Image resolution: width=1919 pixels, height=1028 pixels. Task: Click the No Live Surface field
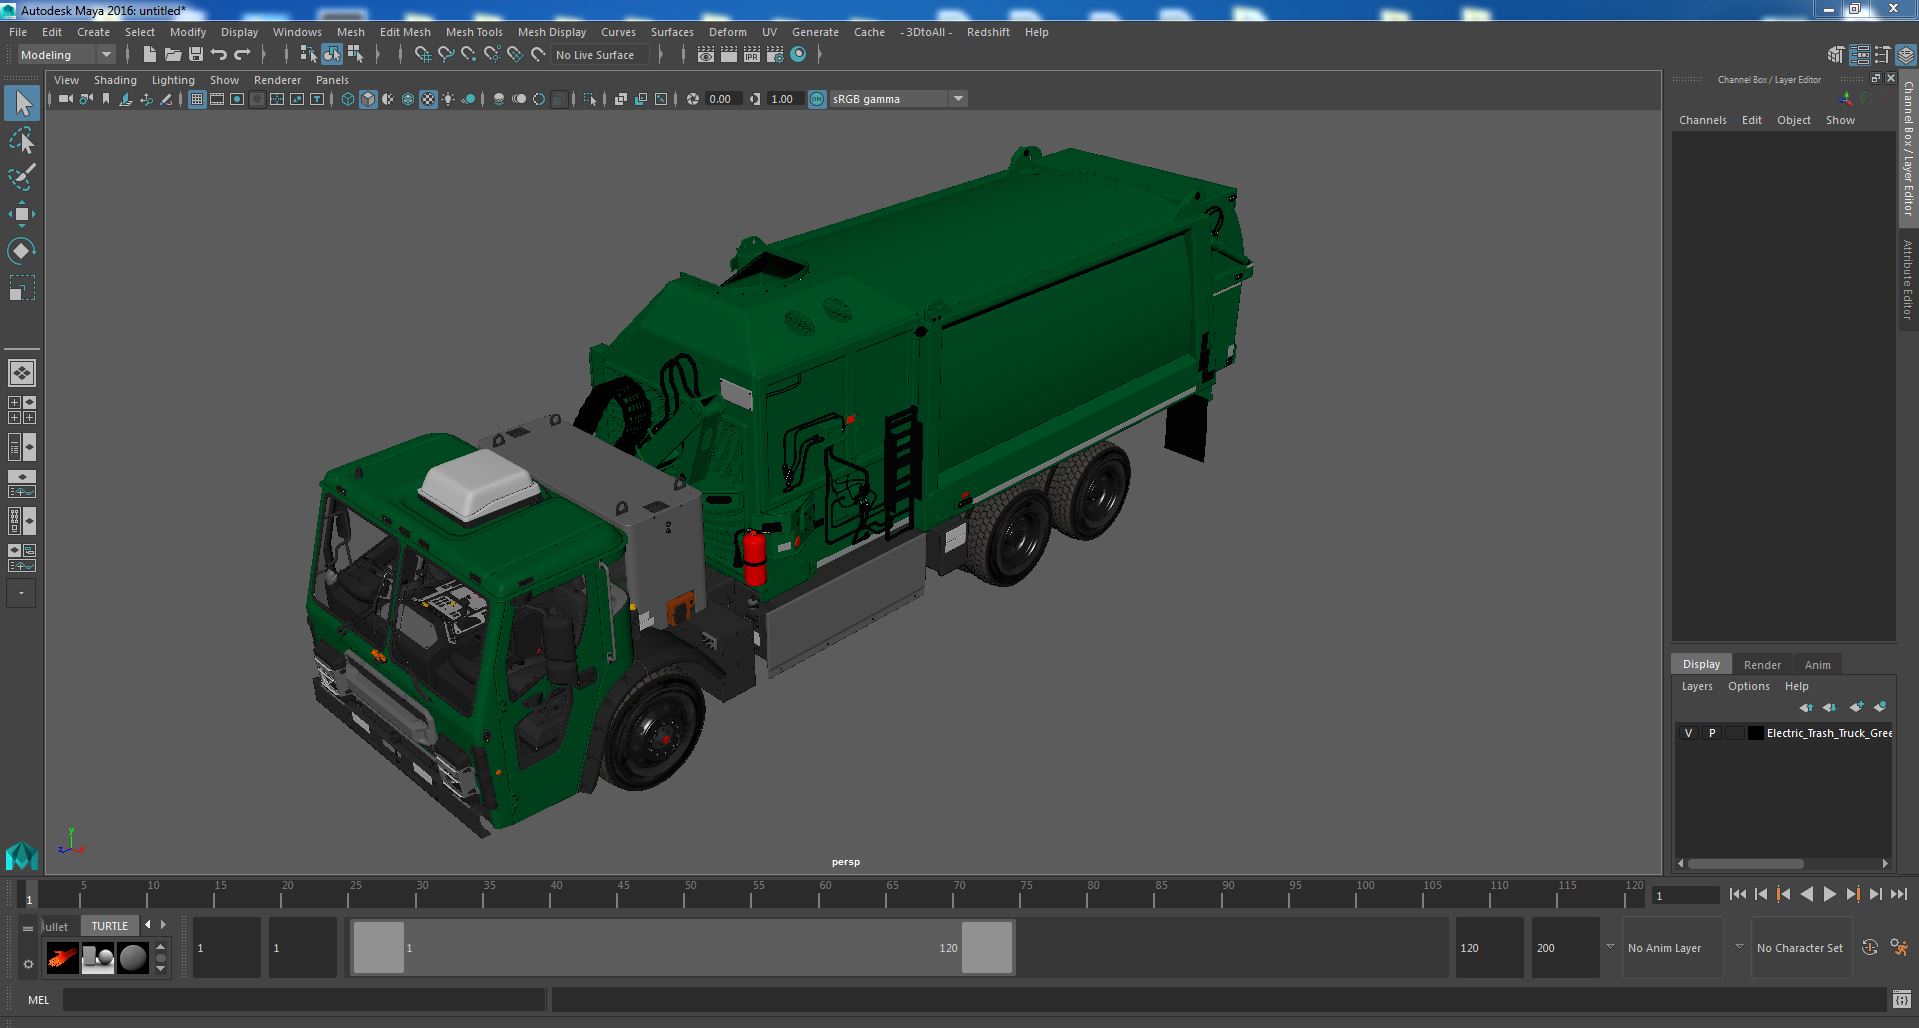pos(601,55)
